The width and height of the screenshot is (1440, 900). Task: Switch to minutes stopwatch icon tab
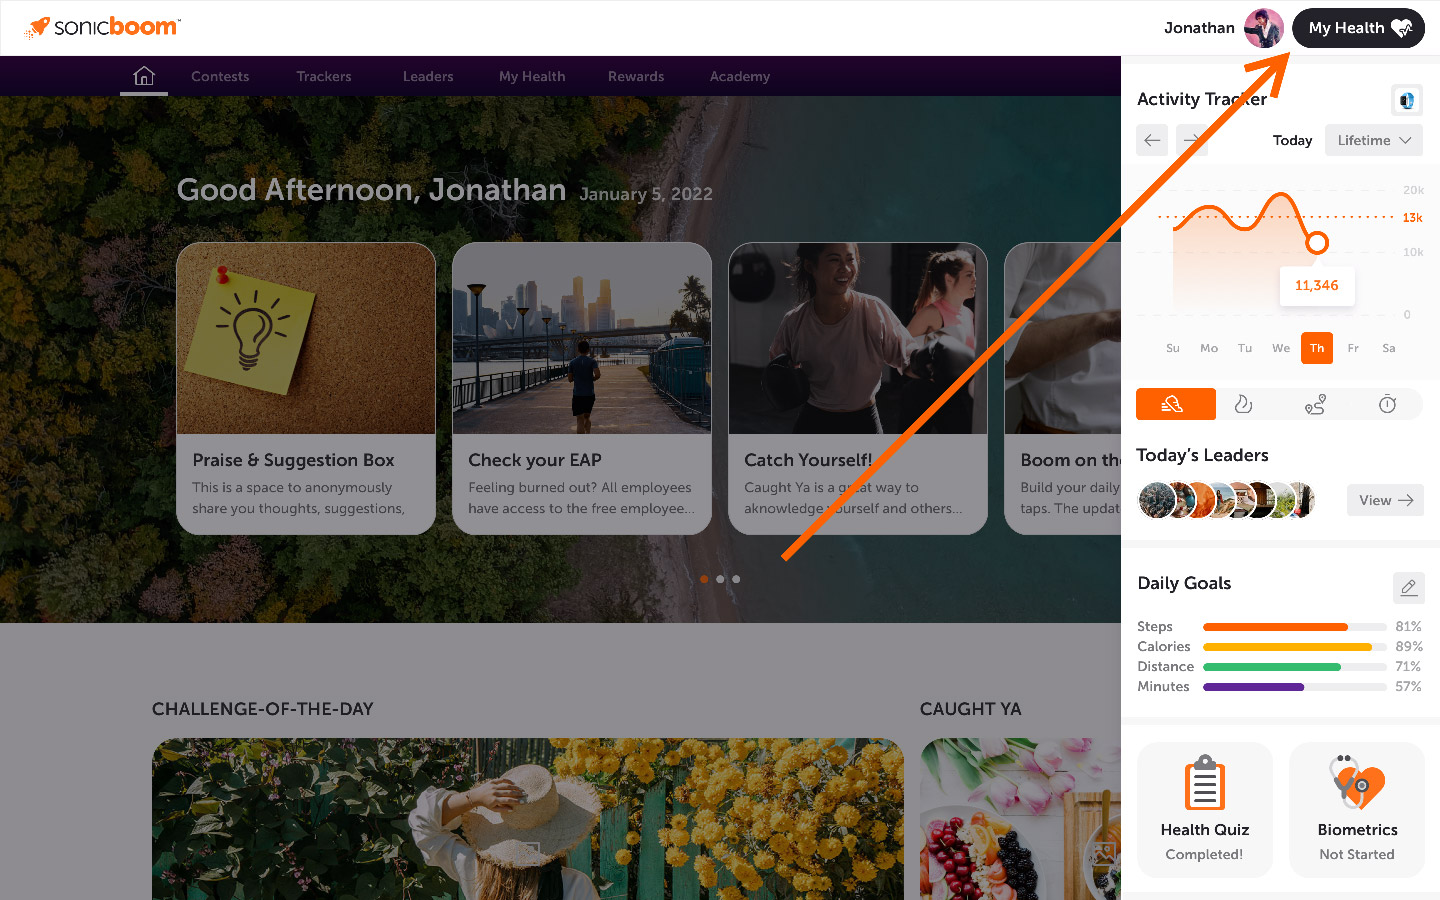(1387, 404)
